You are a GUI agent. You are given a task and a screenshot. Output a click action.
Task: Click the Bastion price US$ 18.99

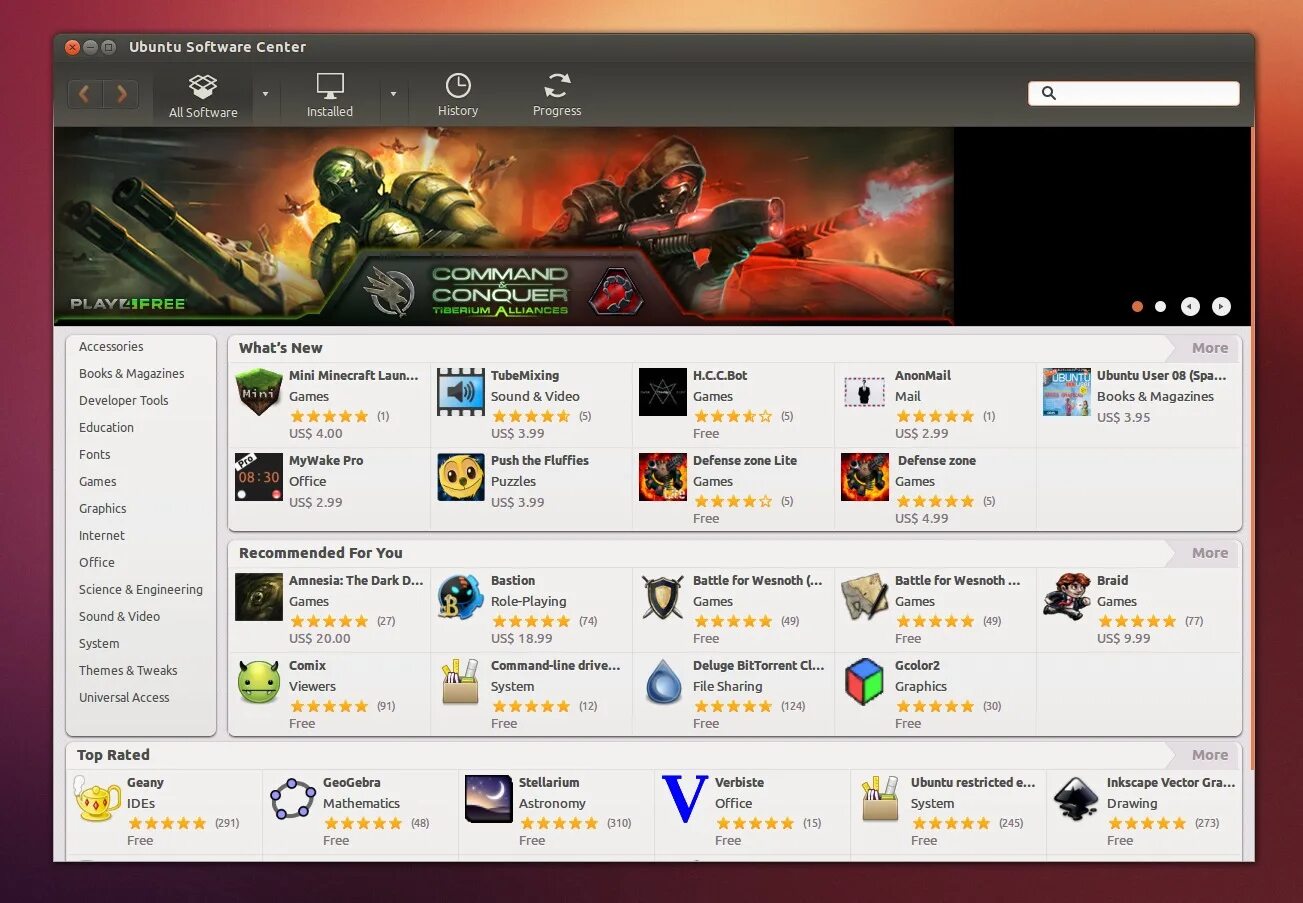522,638
